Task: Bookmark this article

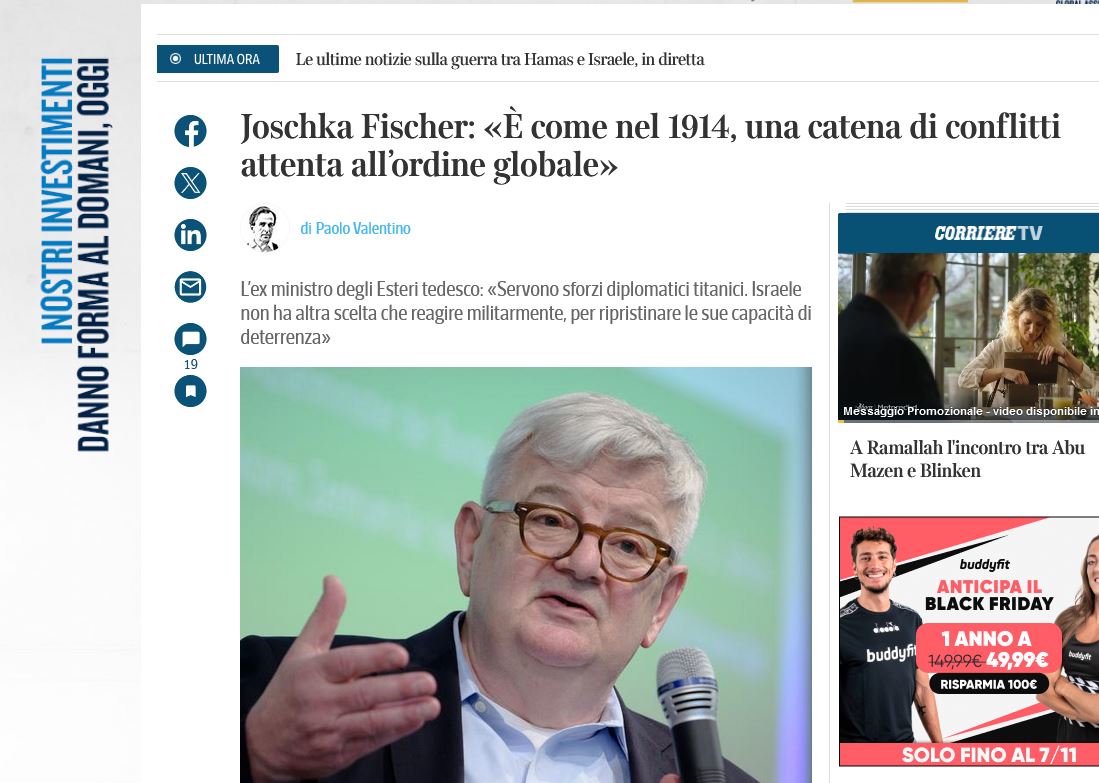Action: tap(190, 391)
